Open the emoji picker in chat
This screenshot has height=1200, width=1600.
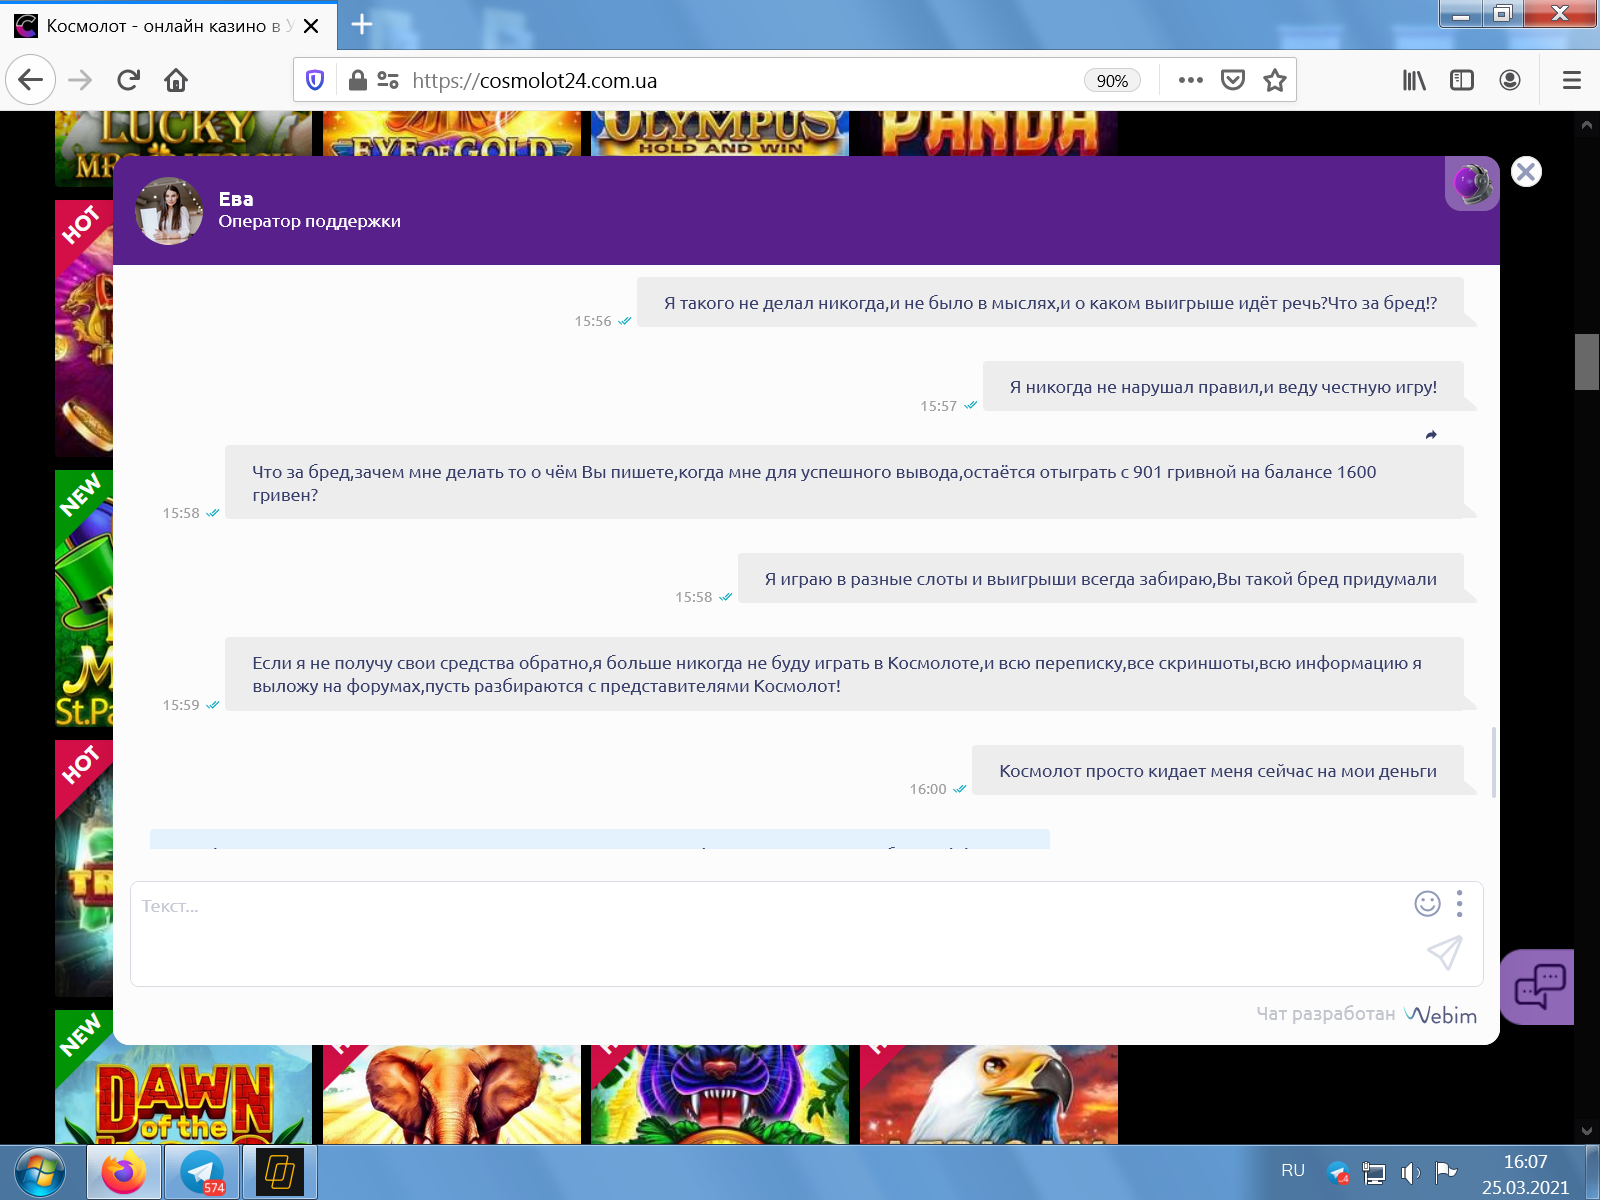[x=1427, y=904]
